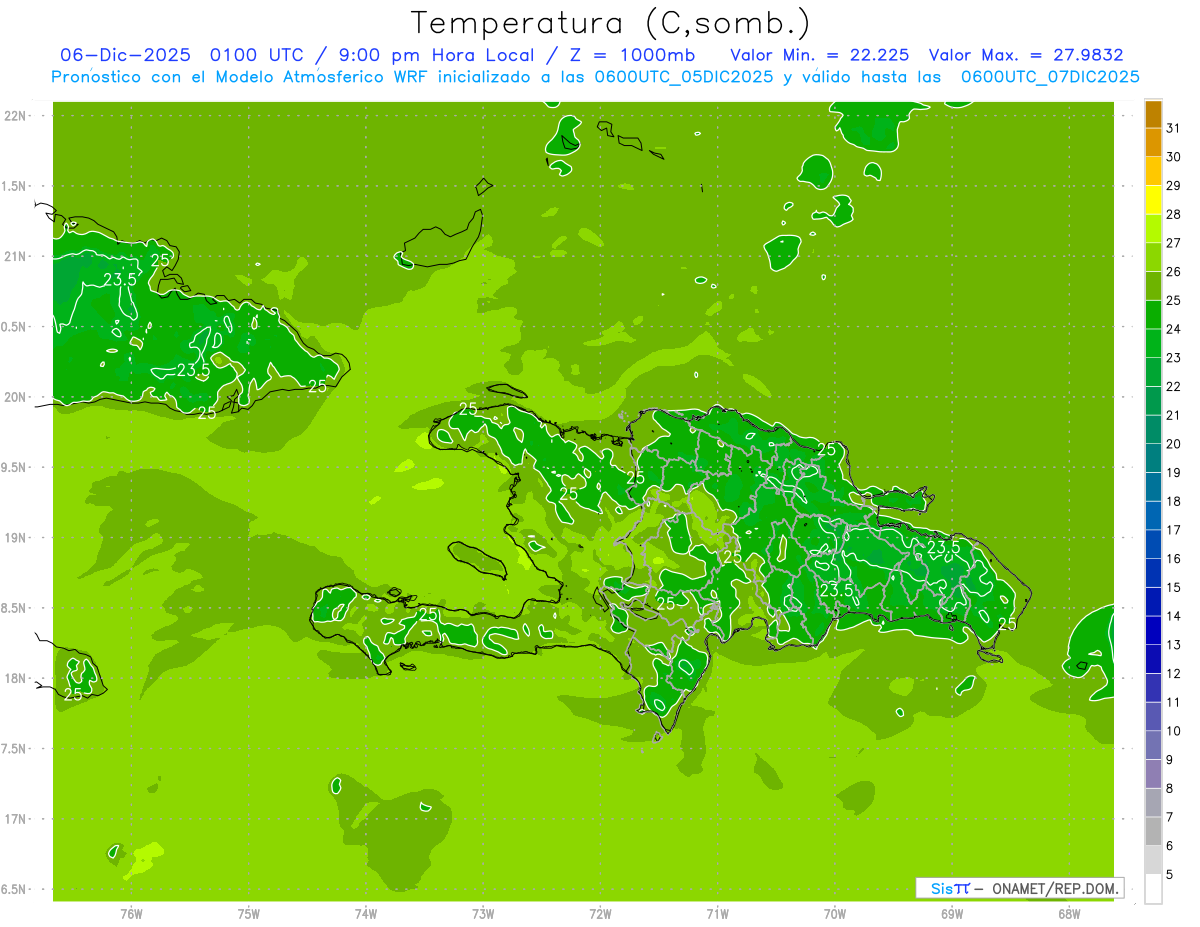Viewport: 1200px width, 927px height.
Task: Click the gray legend swatch between 6 and 7
Action: [x=1154, y=831]
